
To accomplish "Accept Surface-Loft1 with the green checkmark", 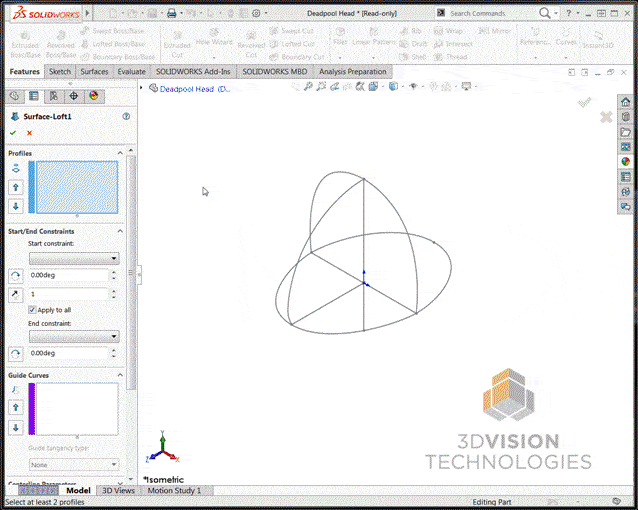I will (13, 133).
